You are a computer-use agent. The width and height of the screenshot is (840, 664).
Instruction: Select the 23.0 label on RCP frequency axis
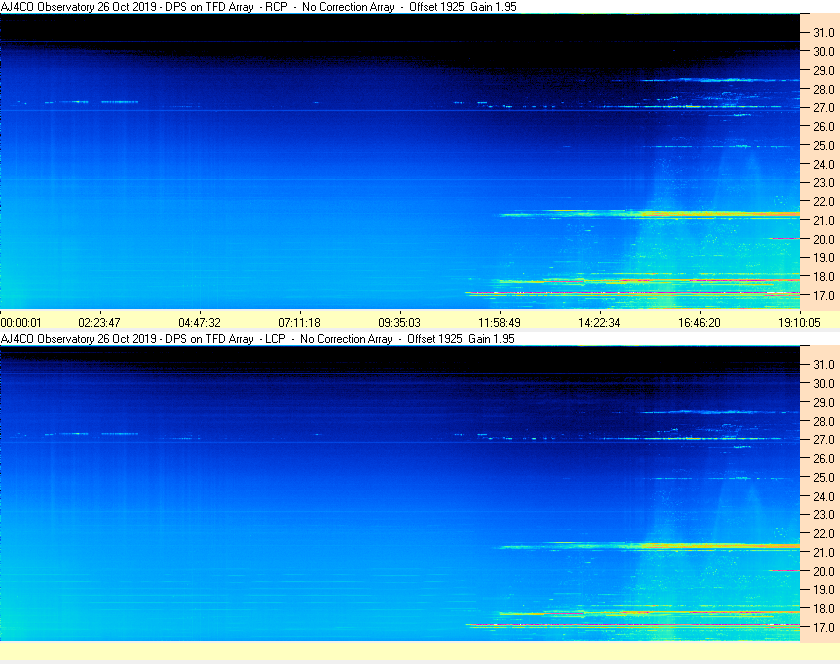click(824, 183)
